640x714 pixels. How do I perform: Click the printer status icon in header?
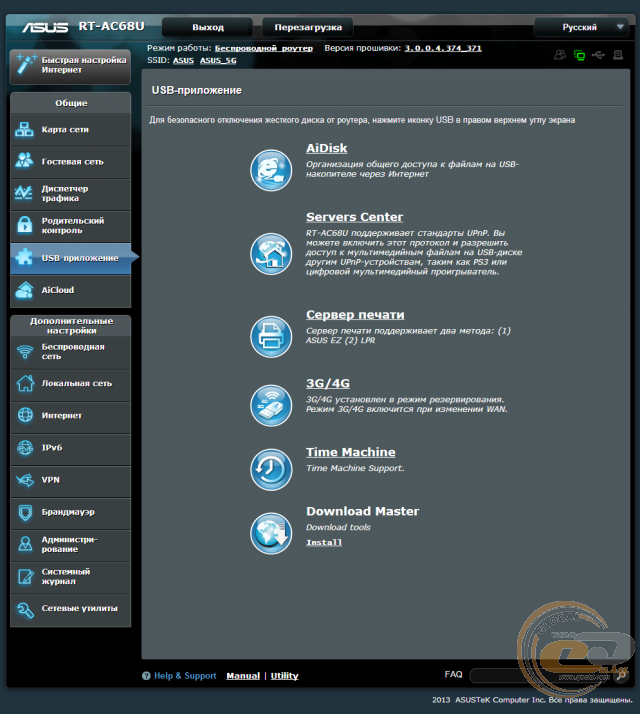coord(618,55)
